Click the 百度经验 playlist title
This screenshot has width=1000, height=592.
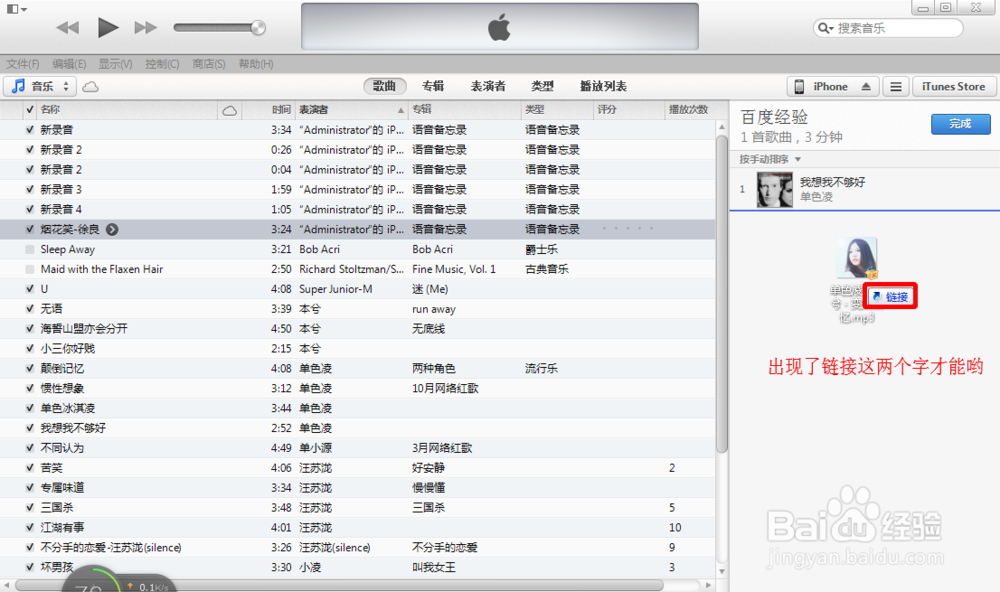coord(774,117)
